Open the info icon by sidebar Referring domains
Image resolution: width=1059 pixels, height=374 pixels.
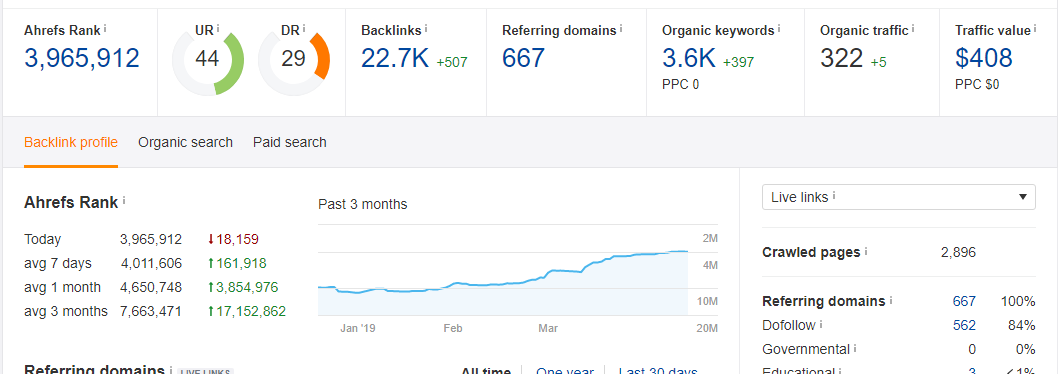891,300
